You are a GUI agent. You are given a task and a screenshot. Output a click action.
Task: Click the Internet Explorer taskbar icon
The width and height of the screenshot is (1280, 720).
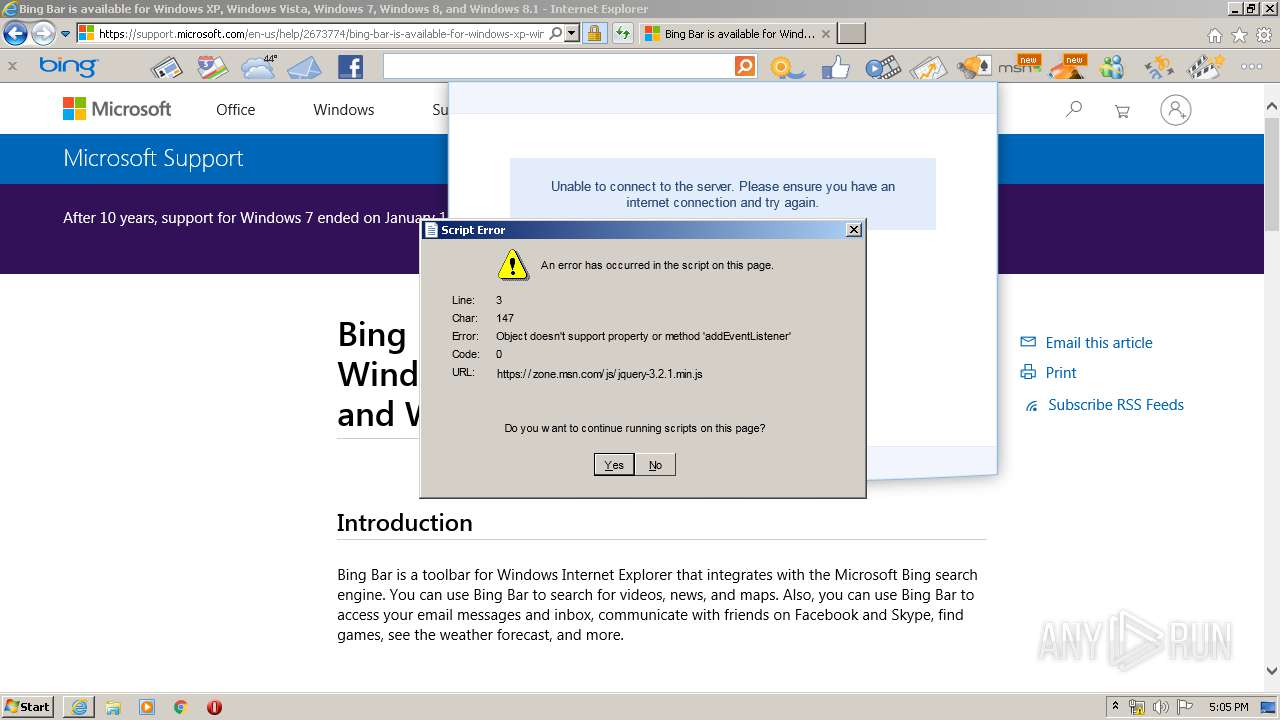coord(79,707)
